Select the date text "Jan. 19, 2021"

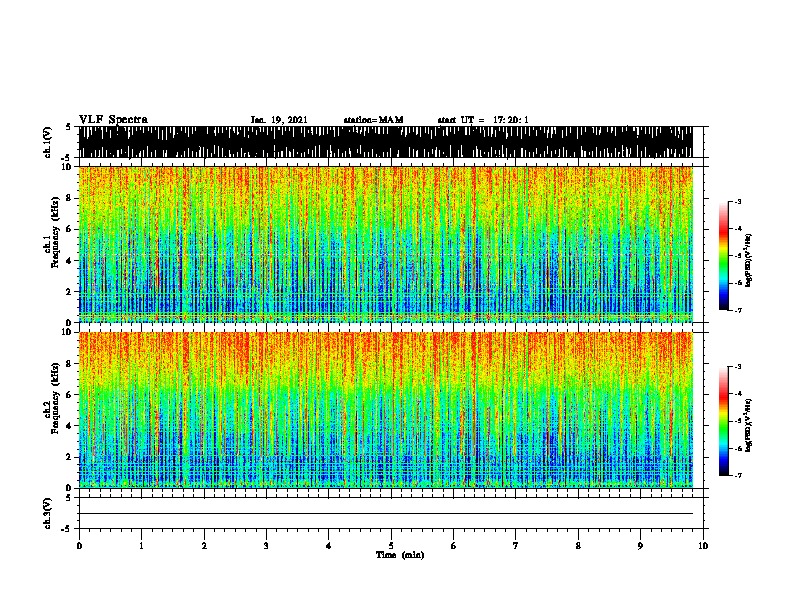click(x=279, y=120)
